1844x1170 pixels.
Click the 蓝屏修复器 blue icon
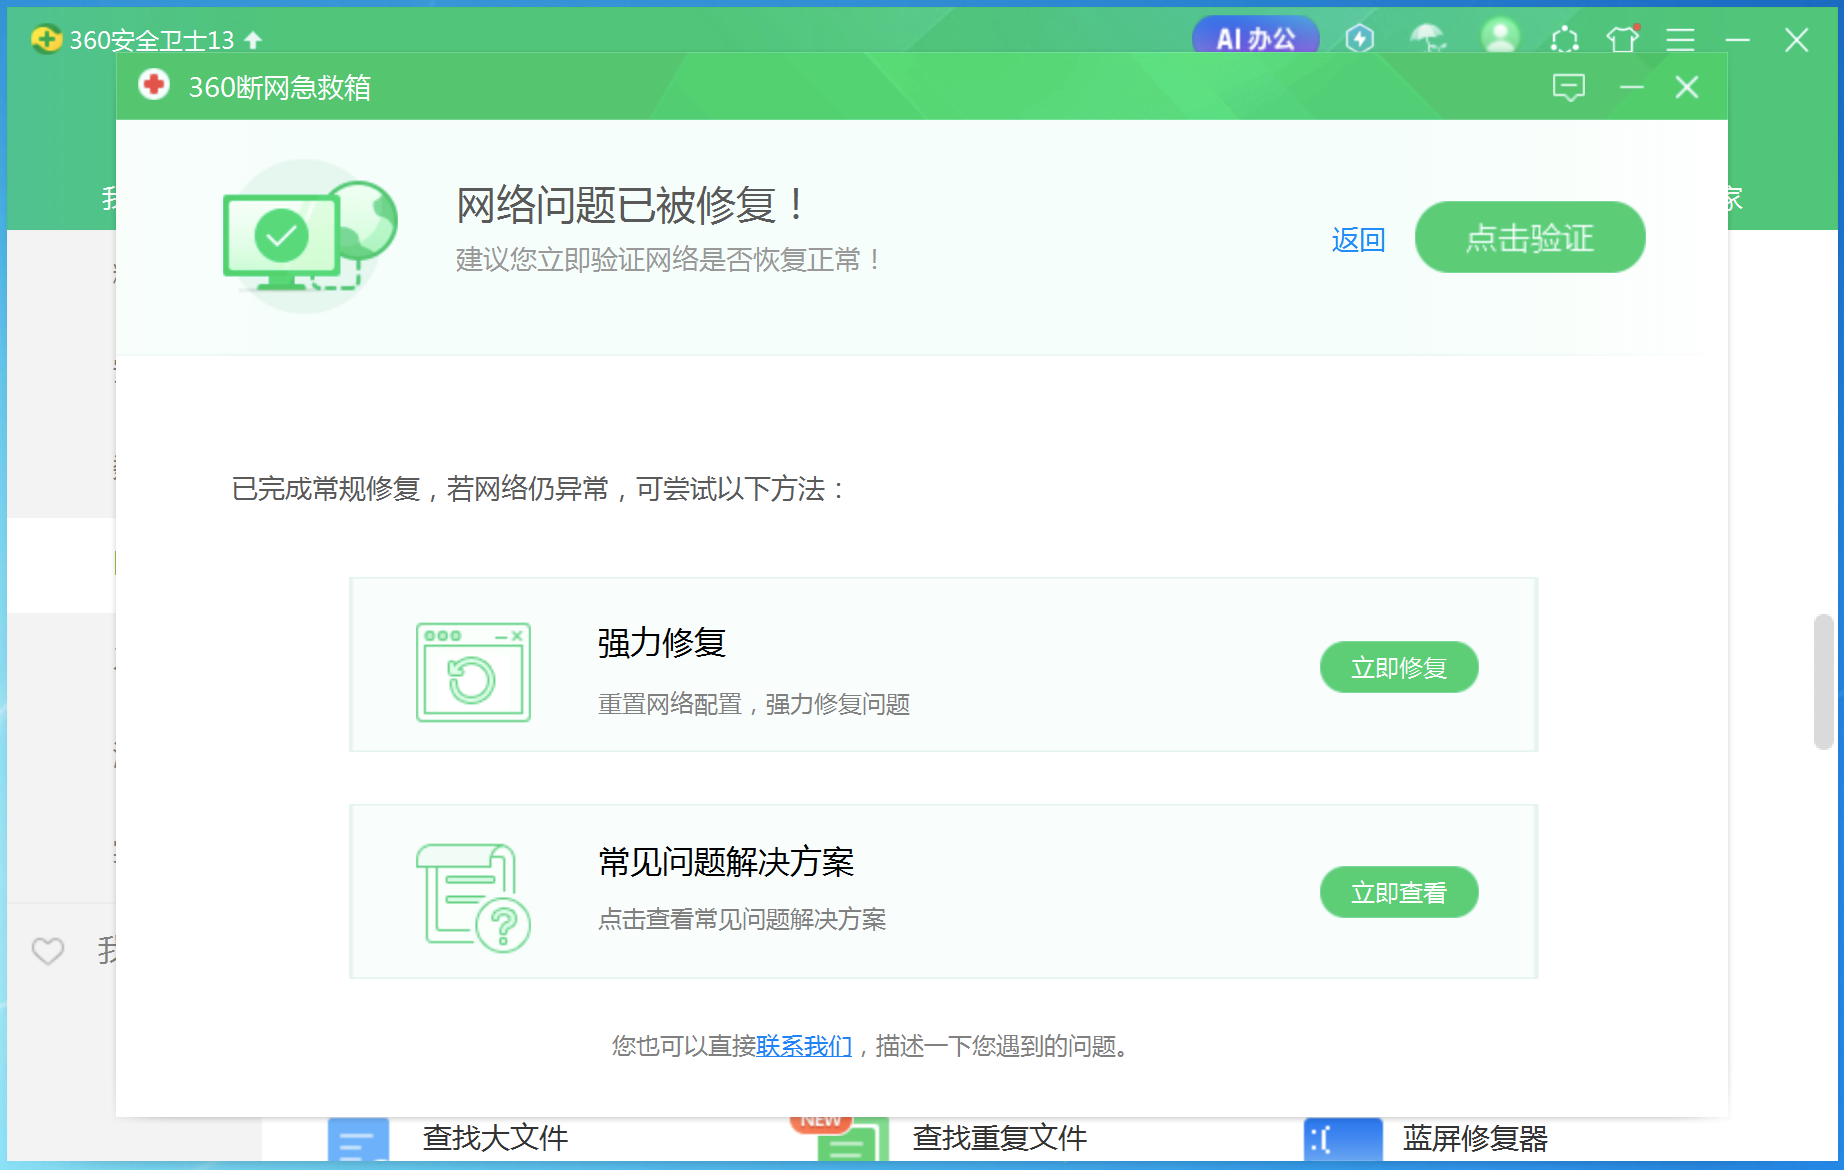pos(1343,1139)
